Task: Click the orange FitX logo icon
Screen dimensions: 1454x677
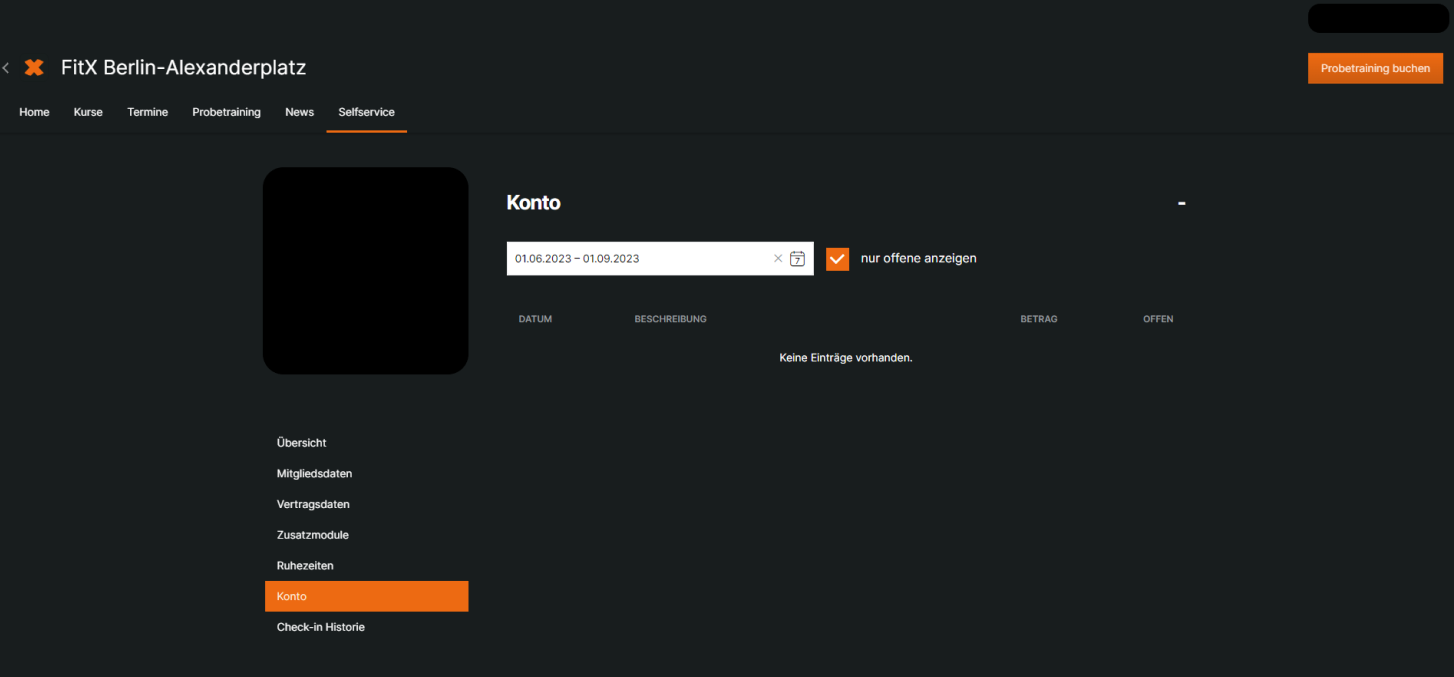Action: click(x=34, y=68)
